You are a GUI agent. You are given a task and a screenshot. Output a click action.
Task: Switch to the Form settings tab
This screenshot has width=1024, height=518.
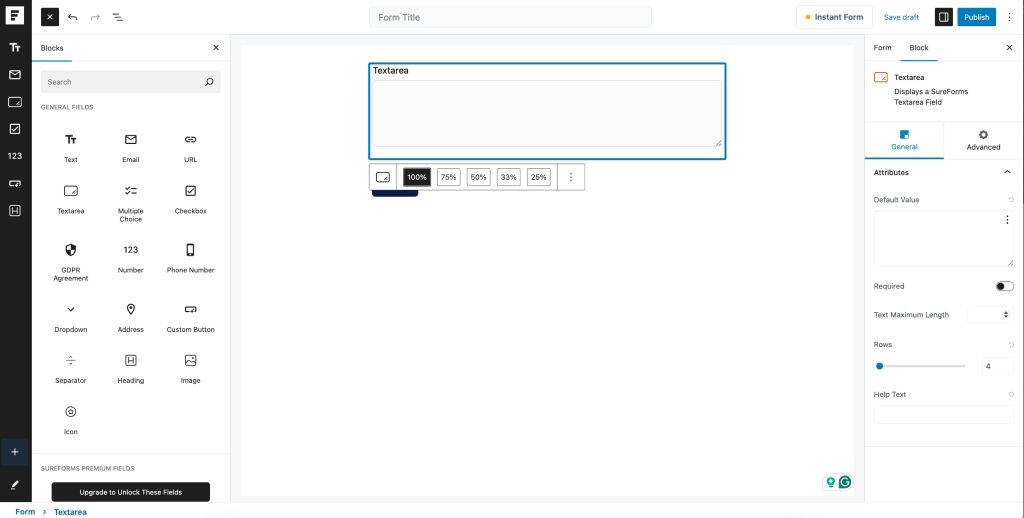(882, 47)
